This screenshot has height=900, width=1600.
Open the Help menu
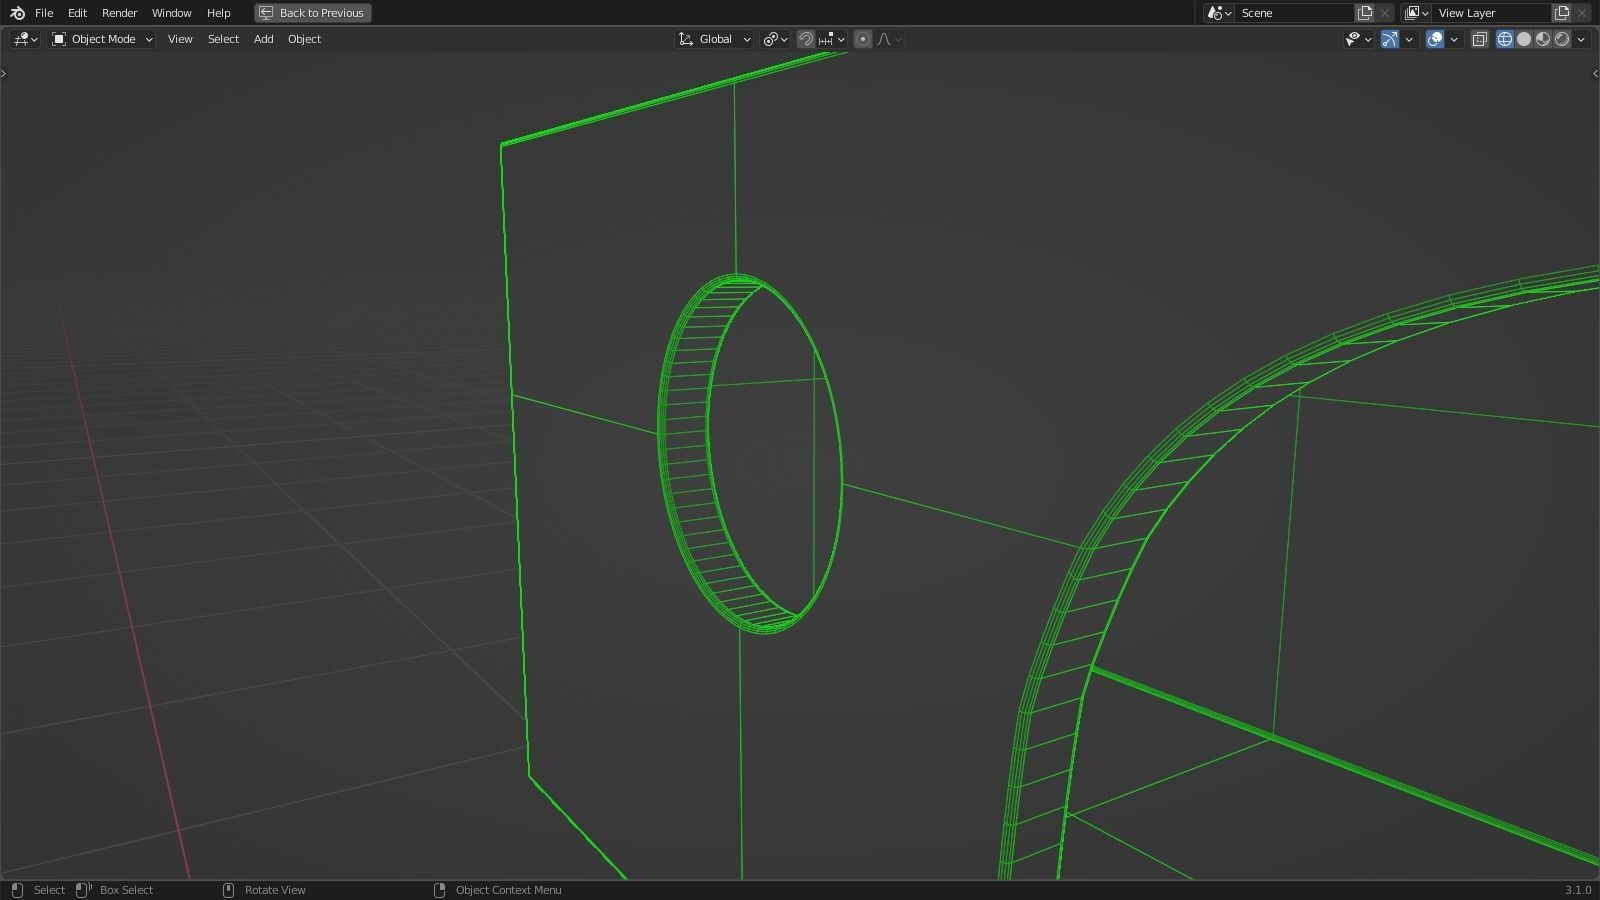click(218, 13)
